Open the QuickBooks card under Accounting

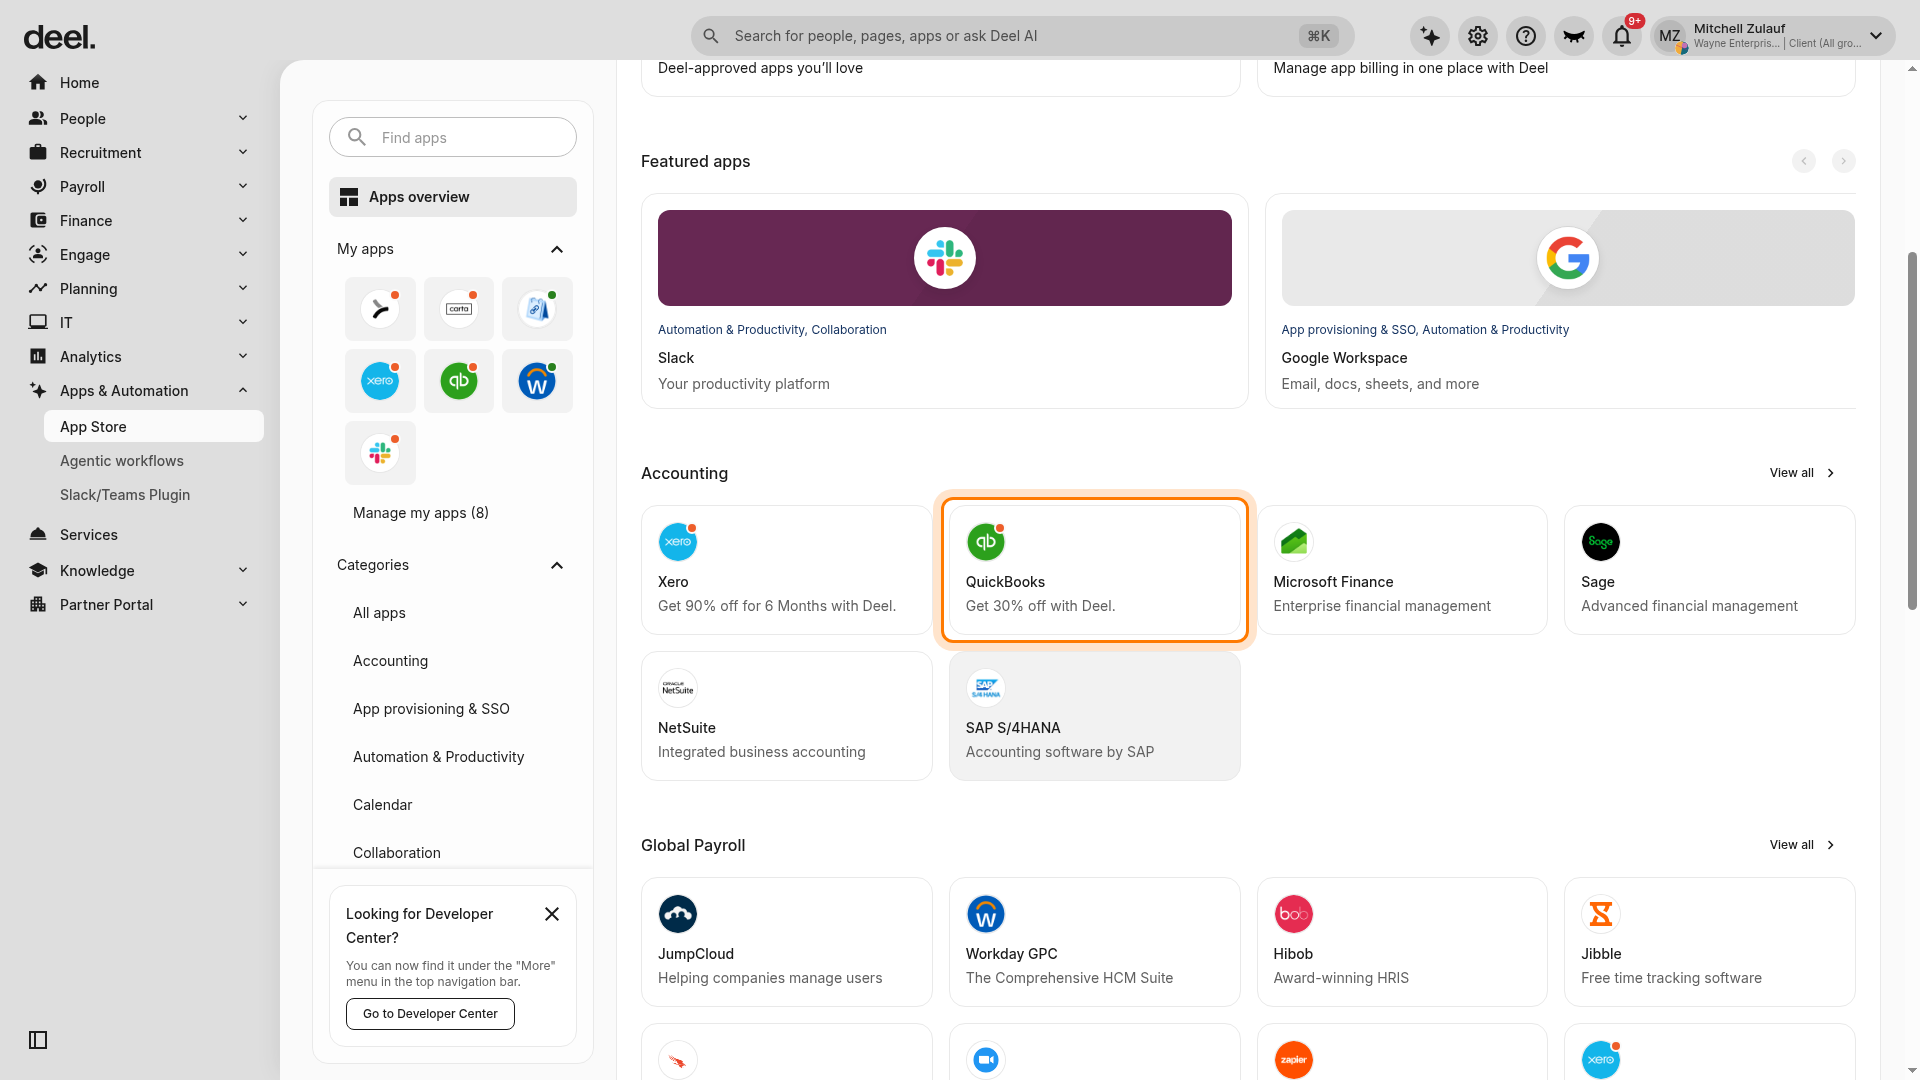click(1094, 570)
